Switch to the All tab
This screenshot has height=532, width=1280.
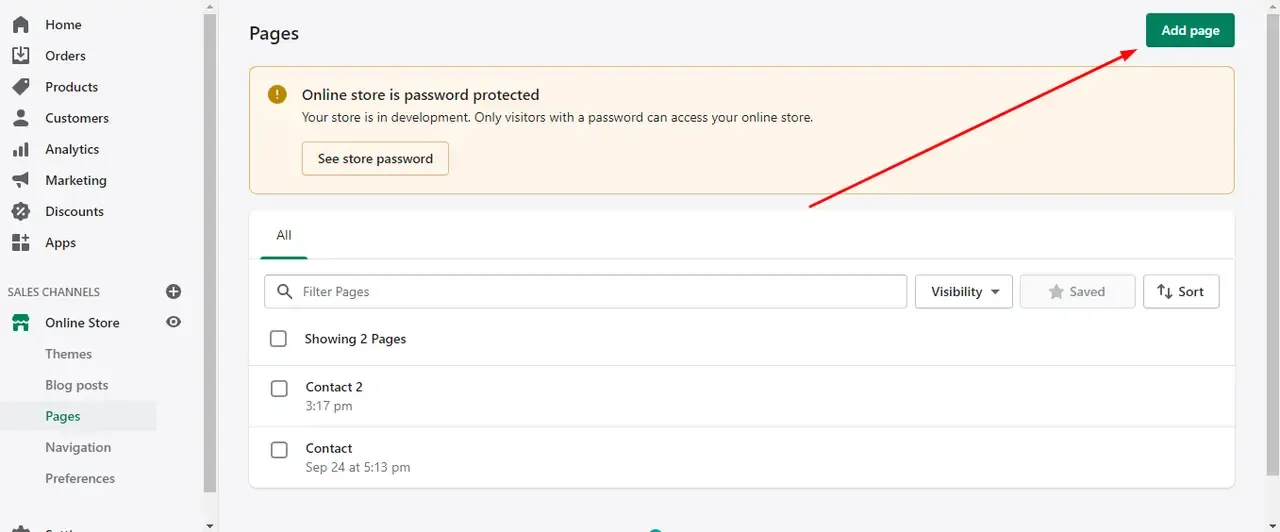284,235
